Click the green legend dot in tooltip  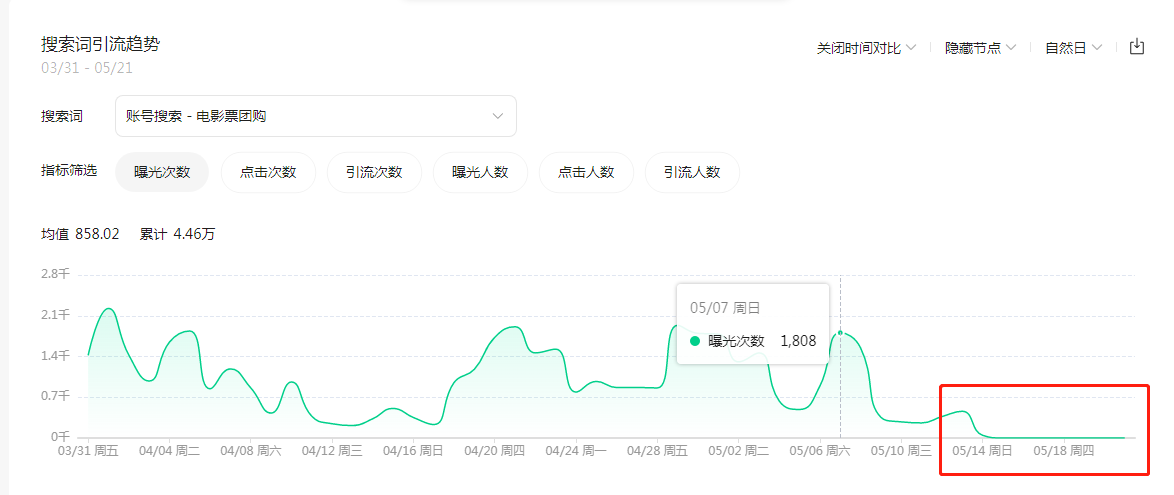(x=695, y=341)
